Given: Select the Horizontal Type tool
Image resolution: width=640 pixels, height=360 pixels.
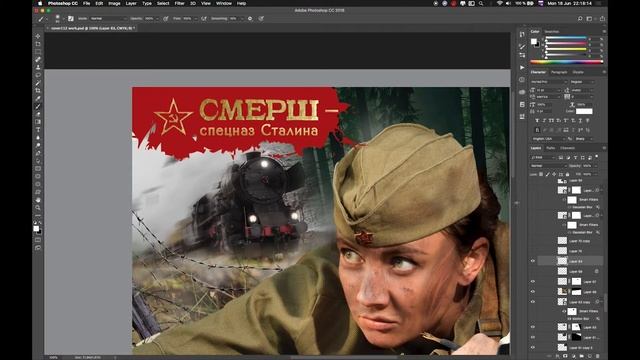Looking at the screenshot, I should pos(38,130).
